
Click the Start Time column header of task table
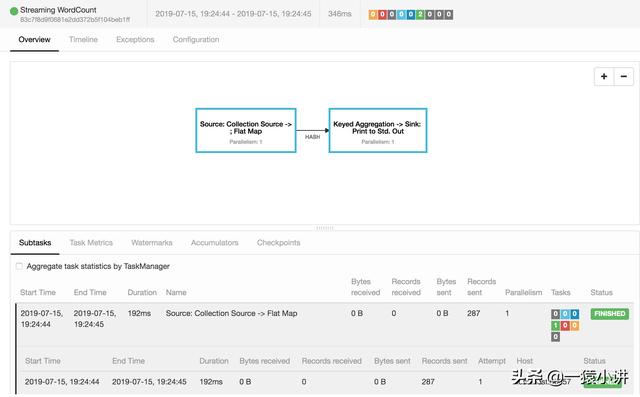pos(38,292)
